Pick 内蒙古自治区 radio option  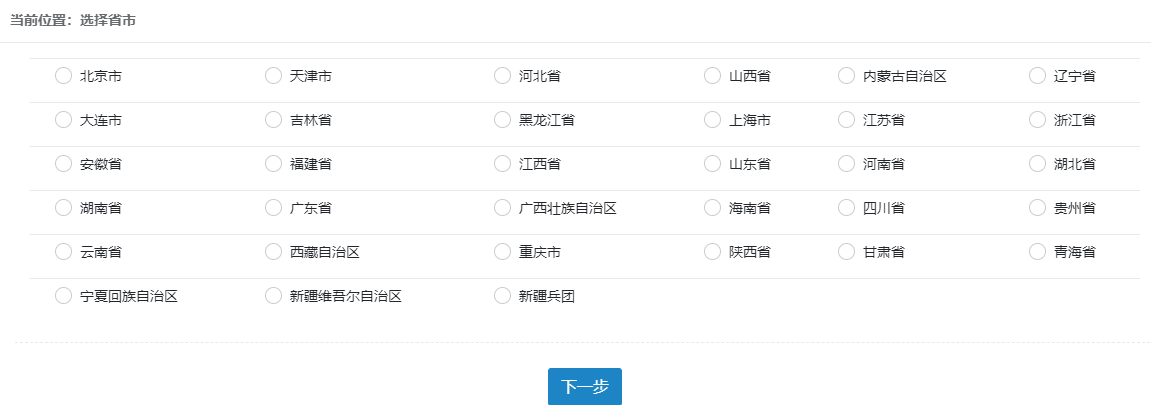click(x=846, y=76)
